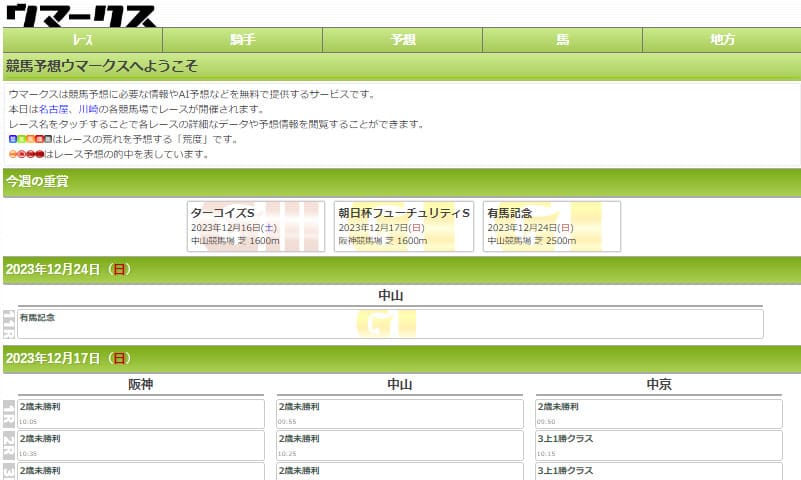Screen dimensions: 801x480
Task: Open the 馬 menu tab
Action: coord(562,40)
